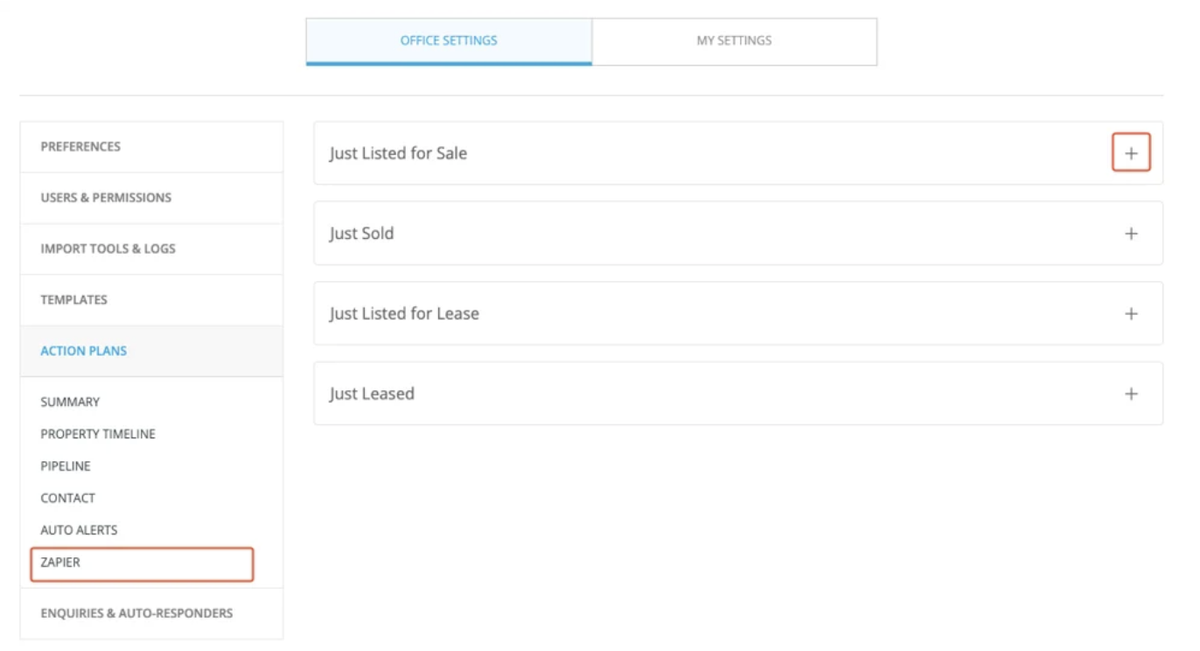Click plus icon on Just Sold row
The height and width of the screenshot is (651, 1200).
click(1131, 233)
